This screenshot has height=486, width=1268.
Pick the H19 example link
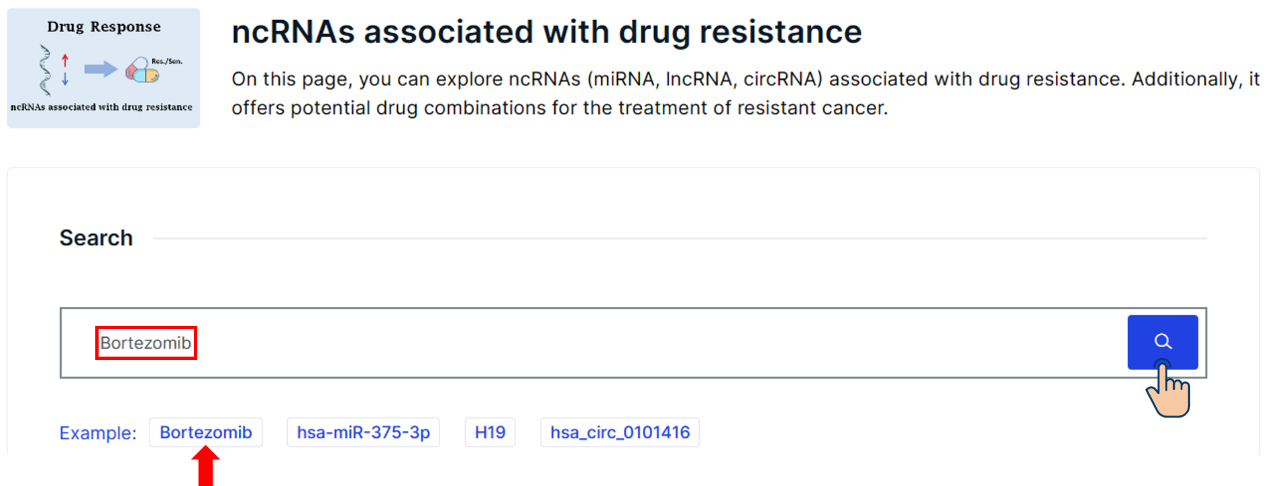point(490,433)
